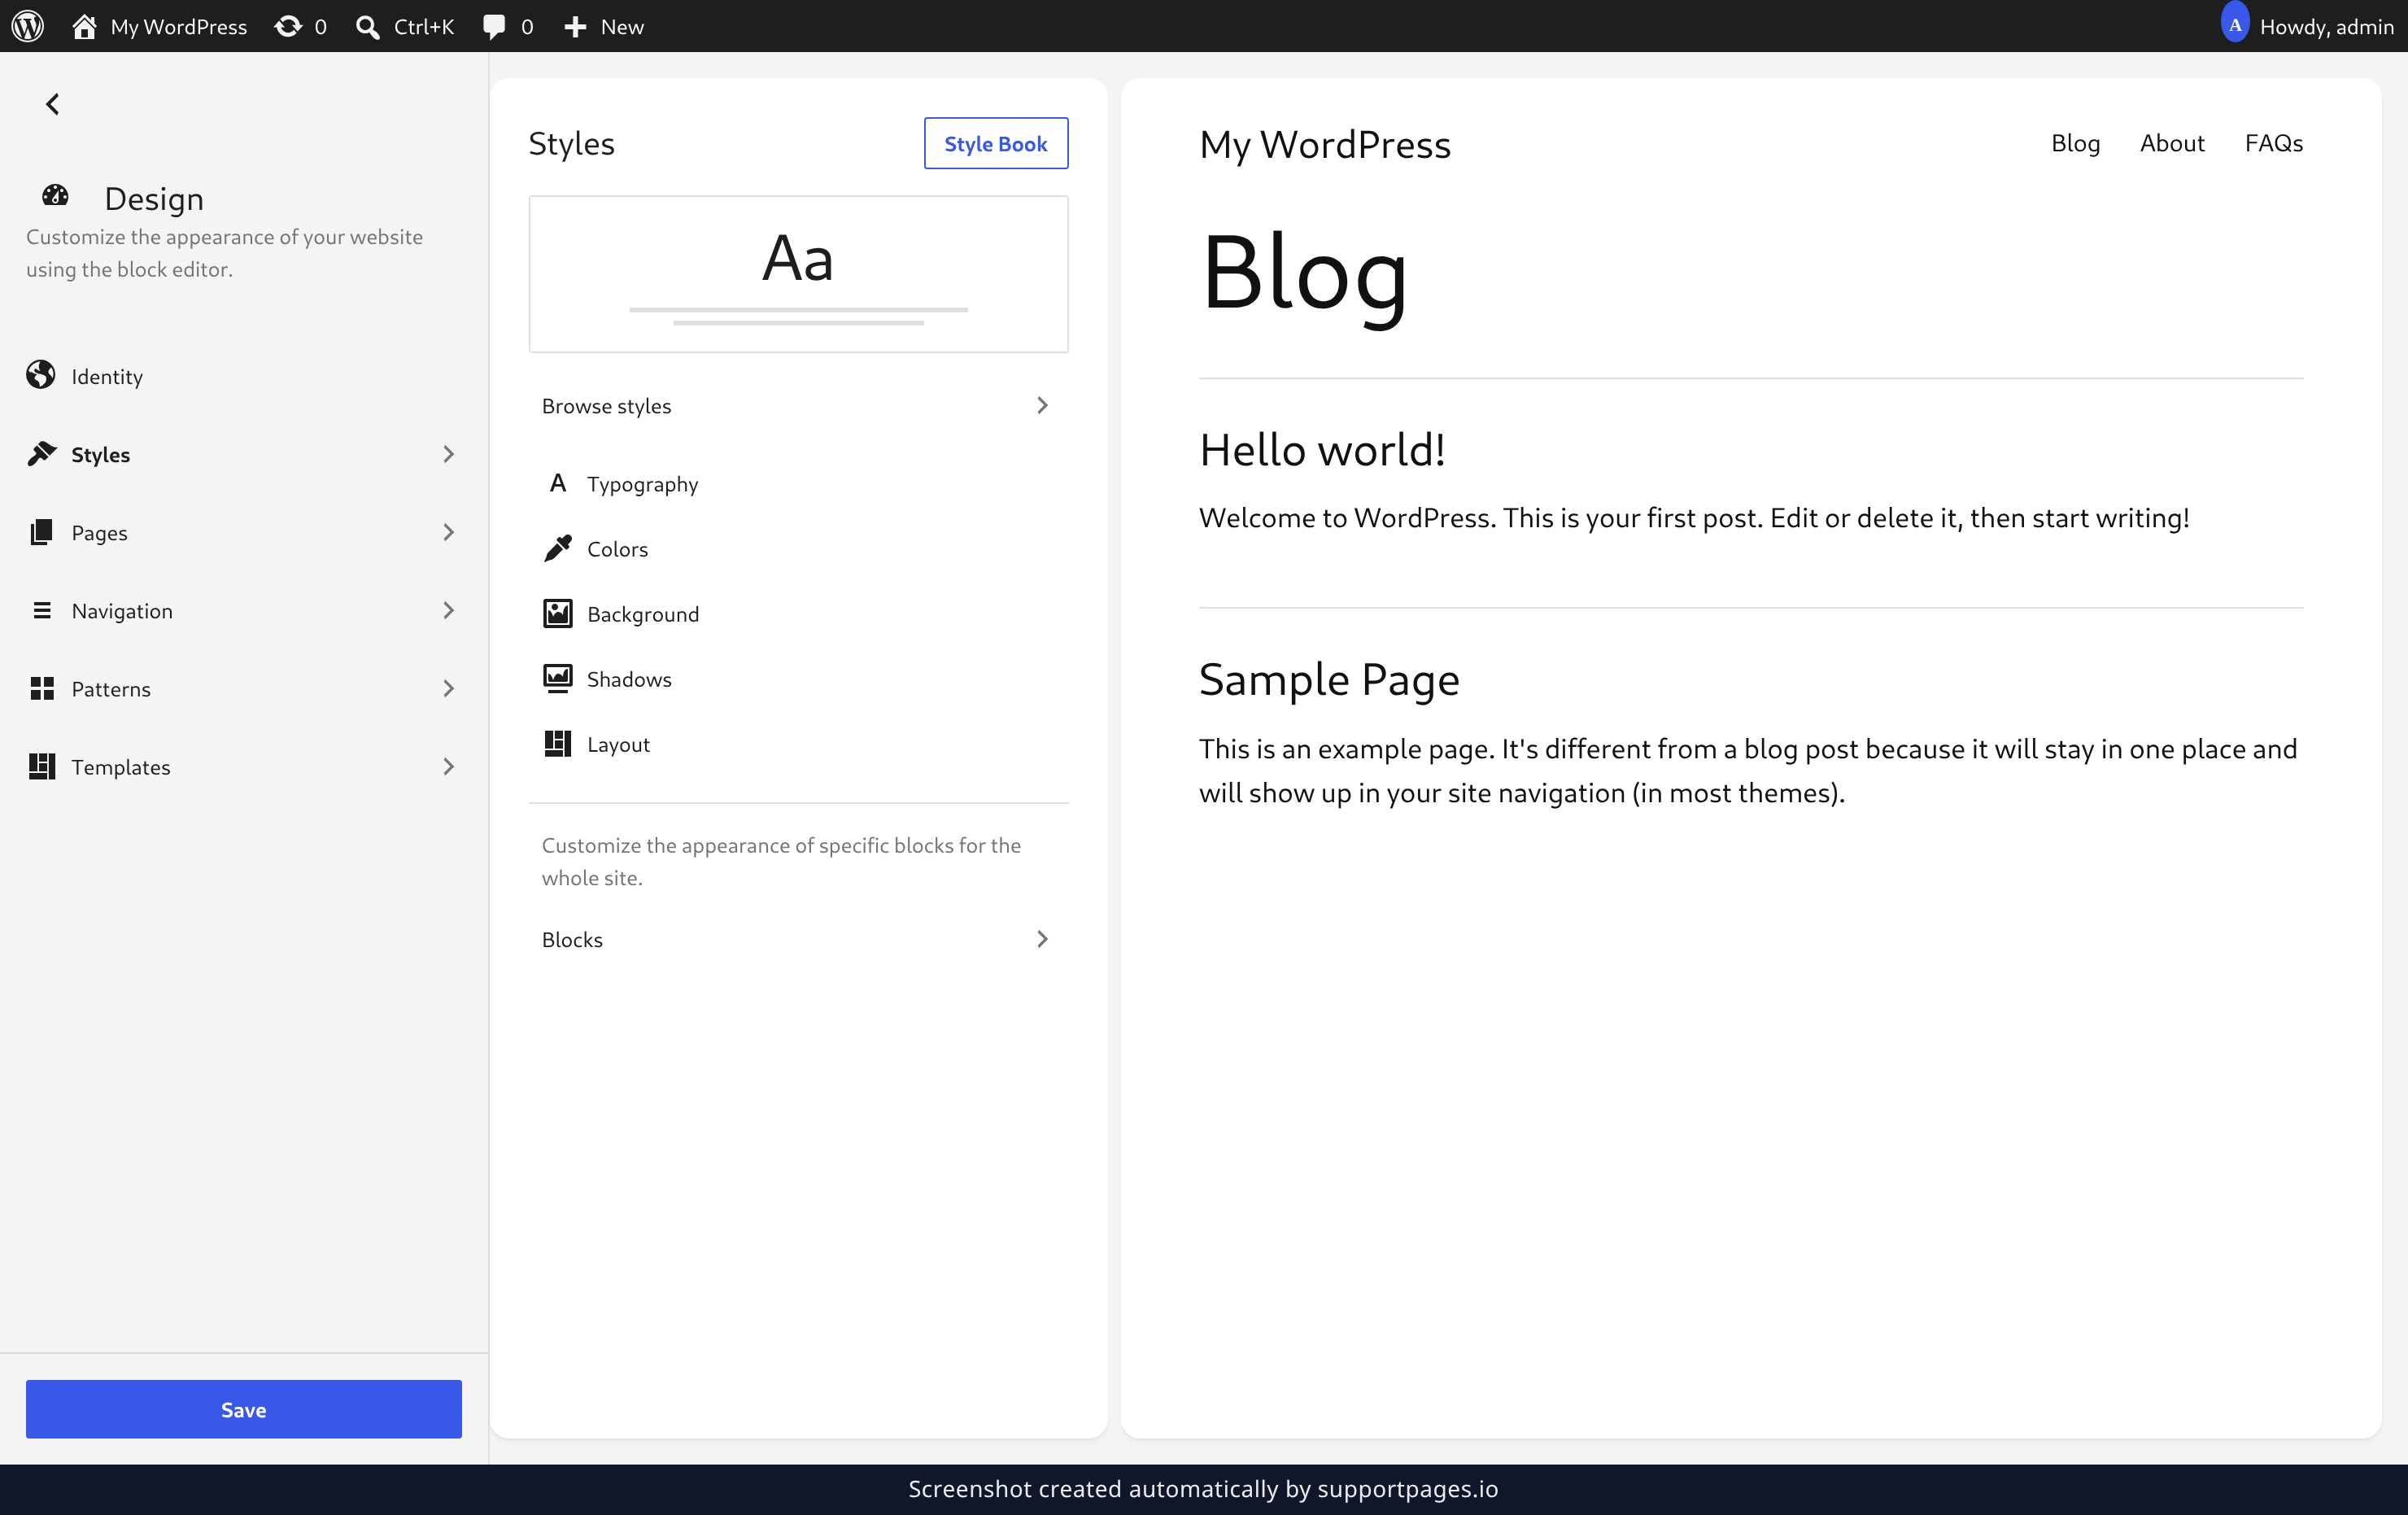Click the Templates layout icon in sidebar

tap(41, 766)
